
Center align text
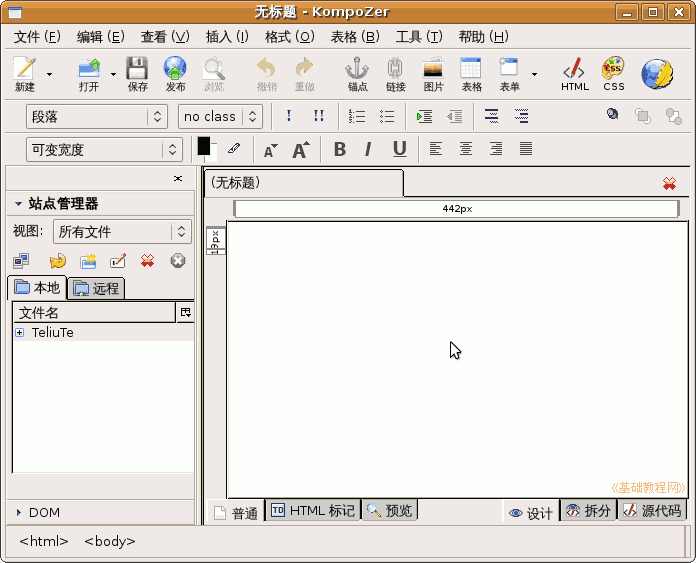tap(466, 149)
